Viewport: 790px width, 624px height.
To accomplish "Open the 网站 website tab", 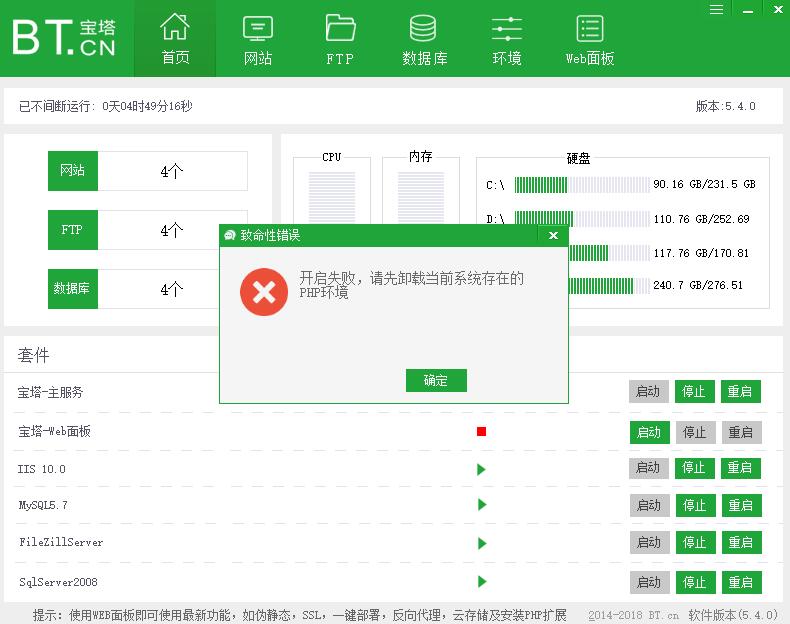I will pyautogui.click(x=257, y=39).
